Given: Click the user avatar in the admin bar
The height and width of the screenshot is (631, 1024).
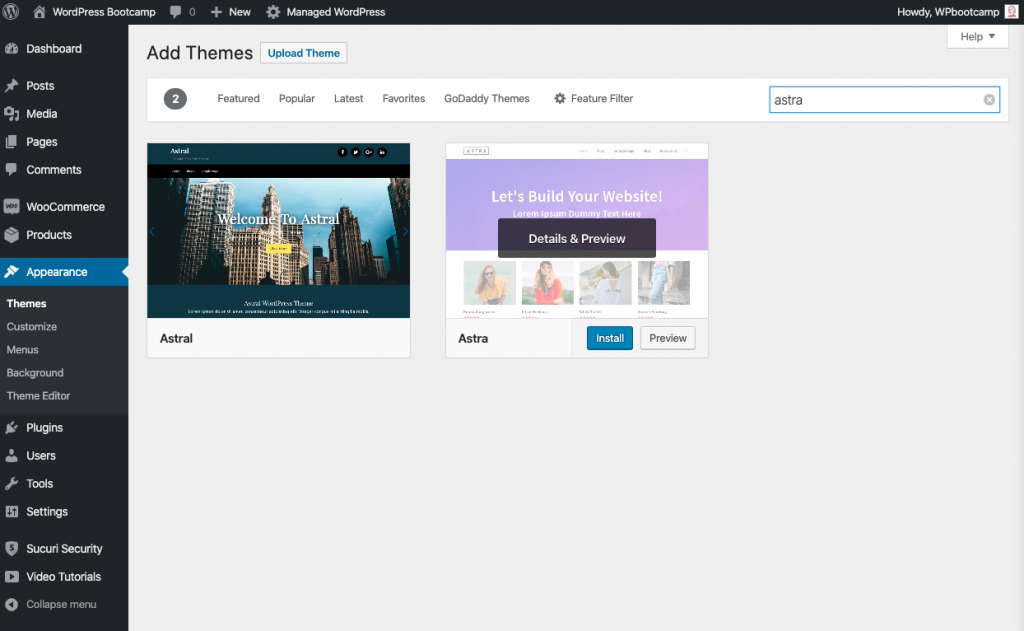Looking at the screenshot, I should coord(1011,12).
